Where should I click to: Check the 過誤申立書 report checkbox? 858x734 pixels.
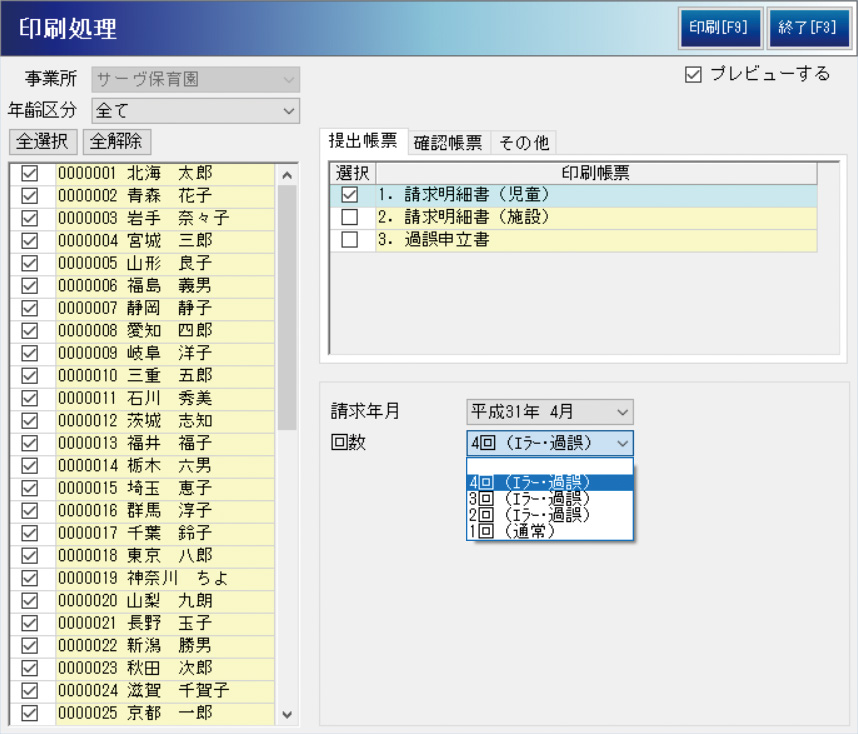(x=350, y=240)
